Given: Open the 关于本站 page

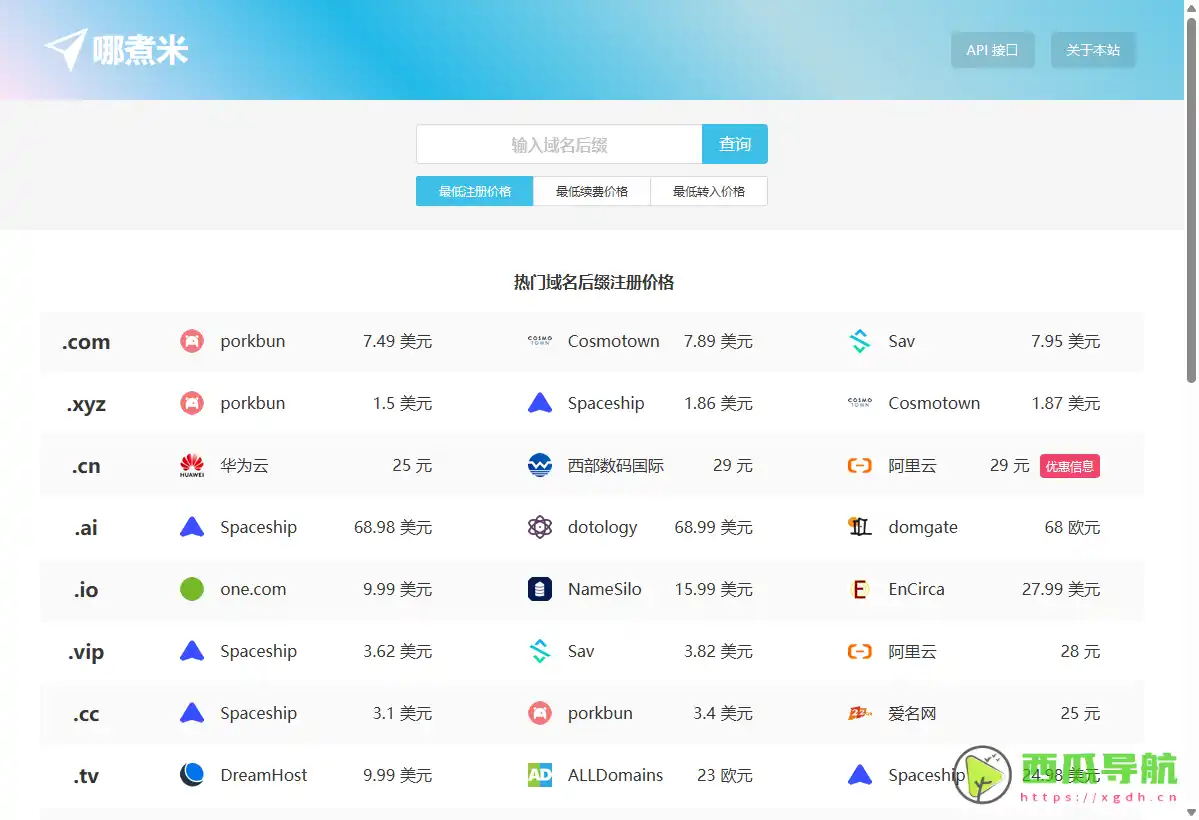Looking at the screenshot, I should pos(1093,50).
